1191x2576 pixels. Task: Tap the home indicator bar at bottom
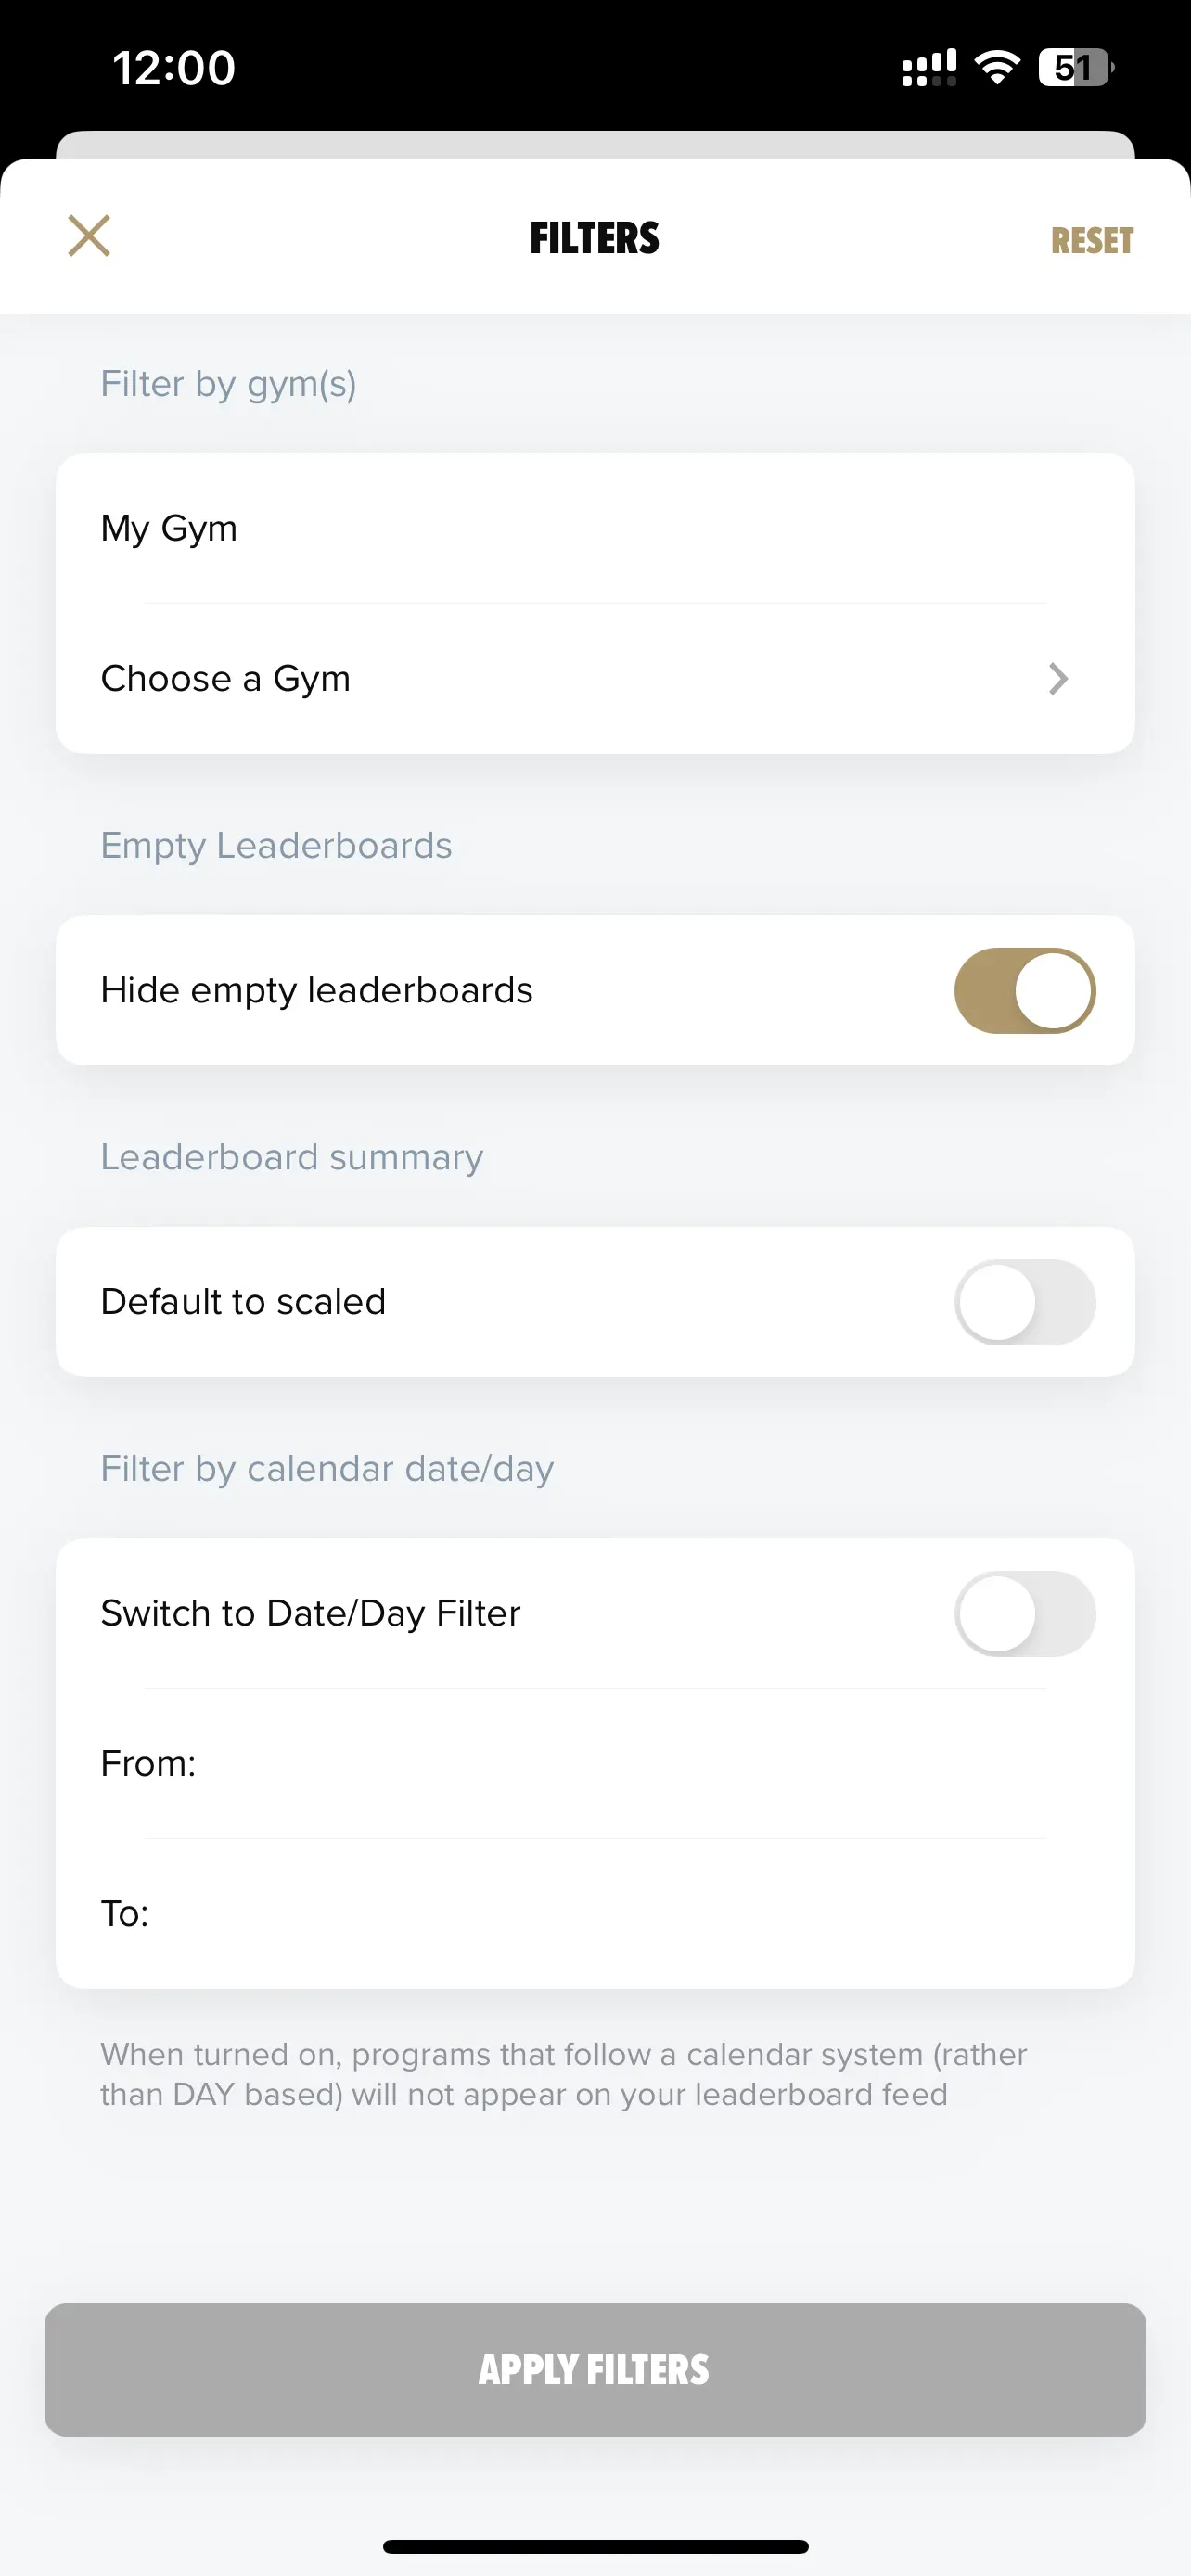(x=595, y=2546)
